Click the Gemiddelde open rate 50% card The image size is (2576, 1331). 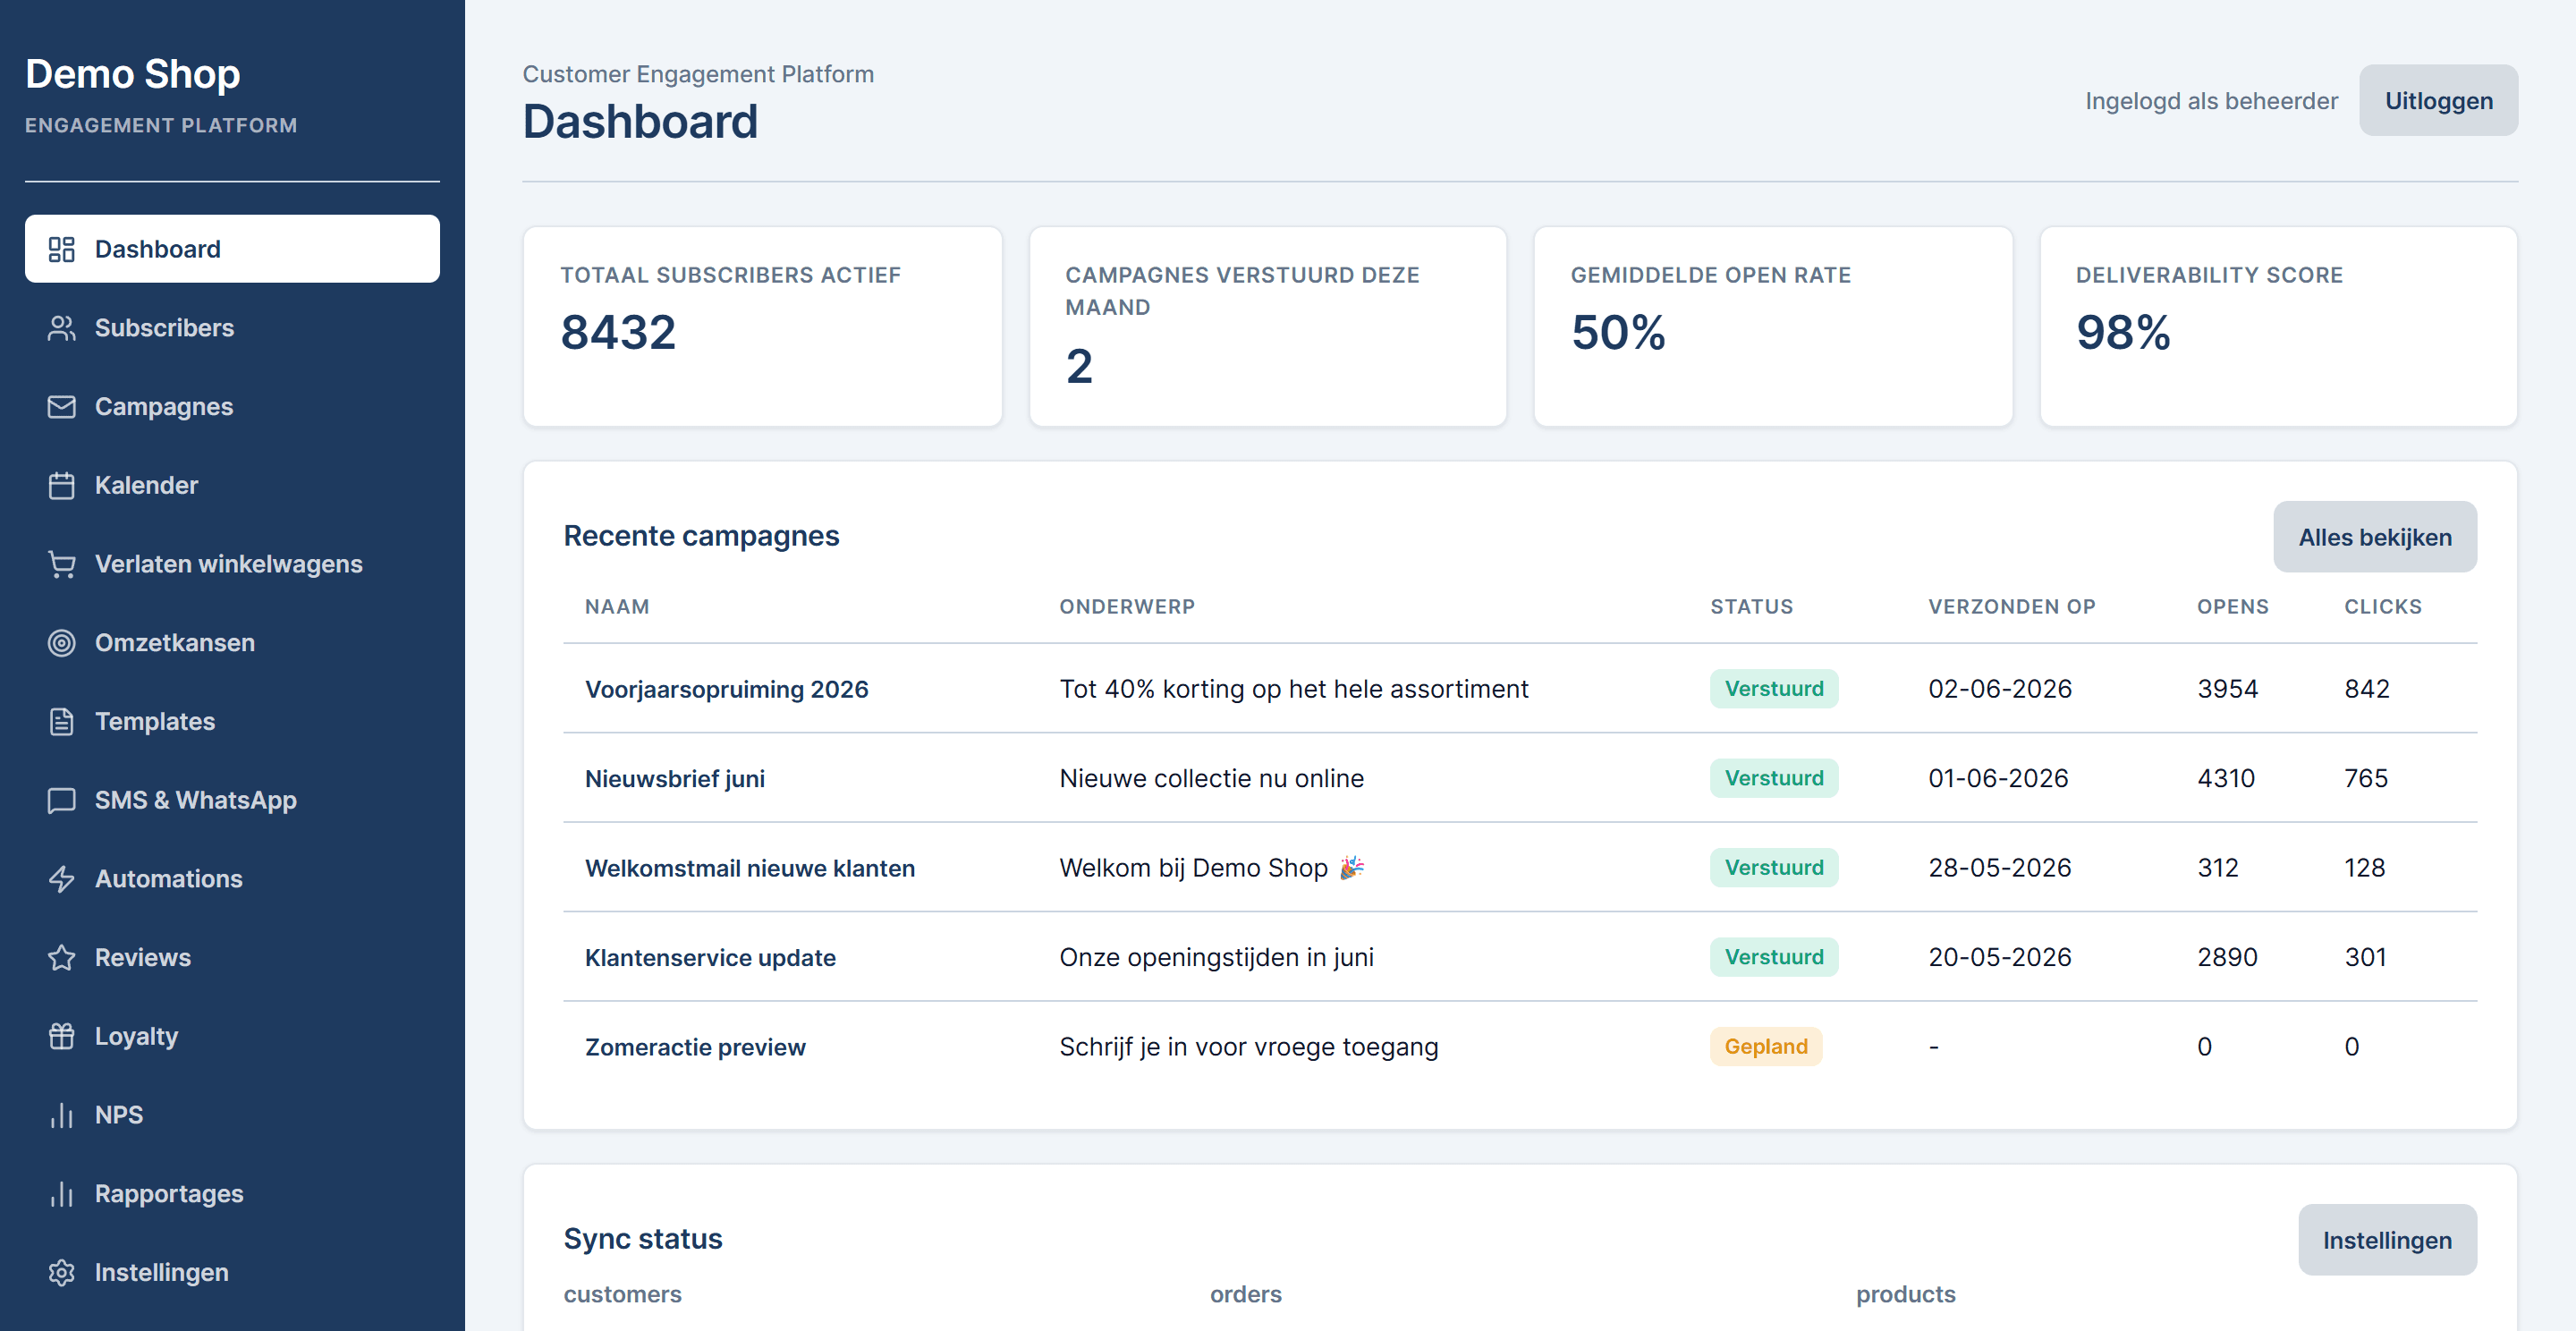coord(1772,326)
